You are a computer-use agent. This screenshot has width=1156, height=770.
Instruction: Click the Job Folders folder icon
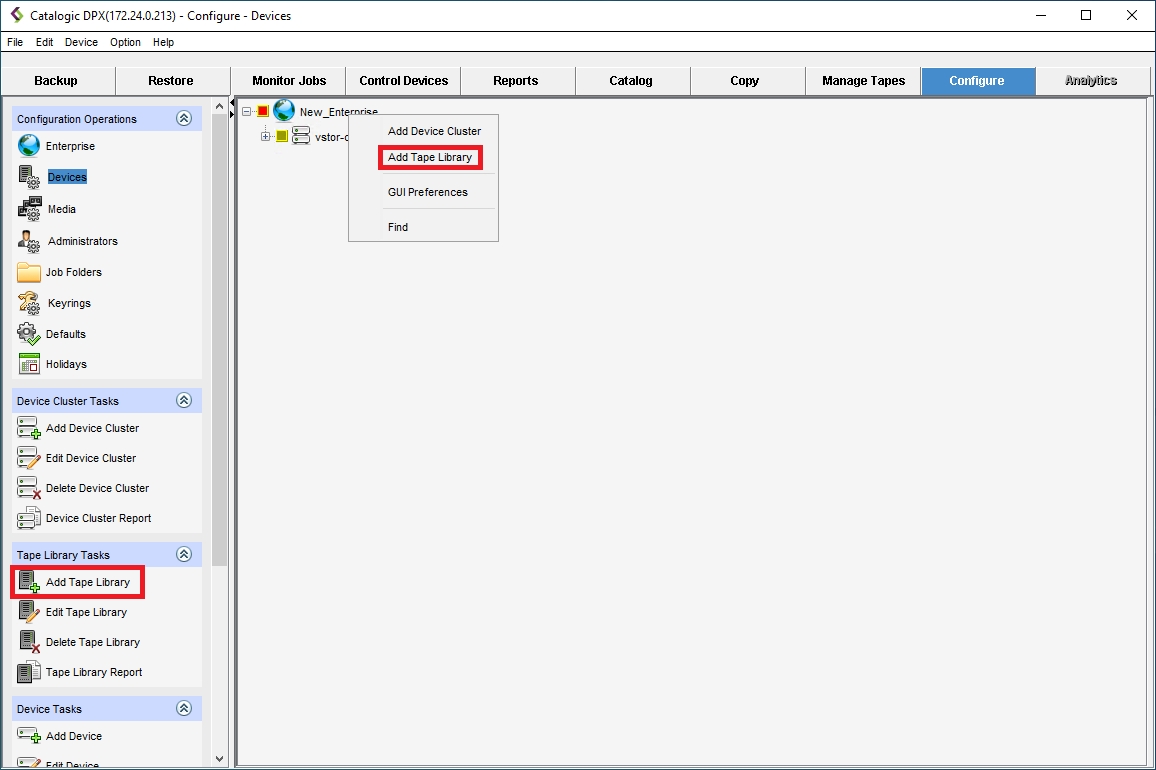pyautogui.click(x=29, y=272)
